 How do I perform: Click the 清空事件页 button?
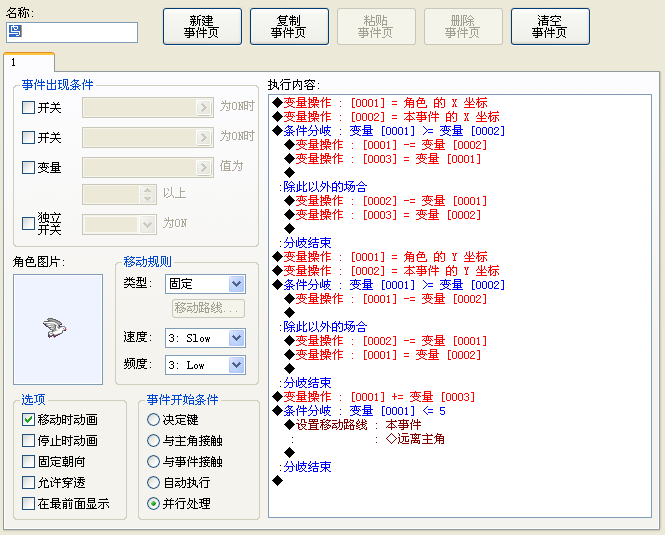(x=550, y=26)
